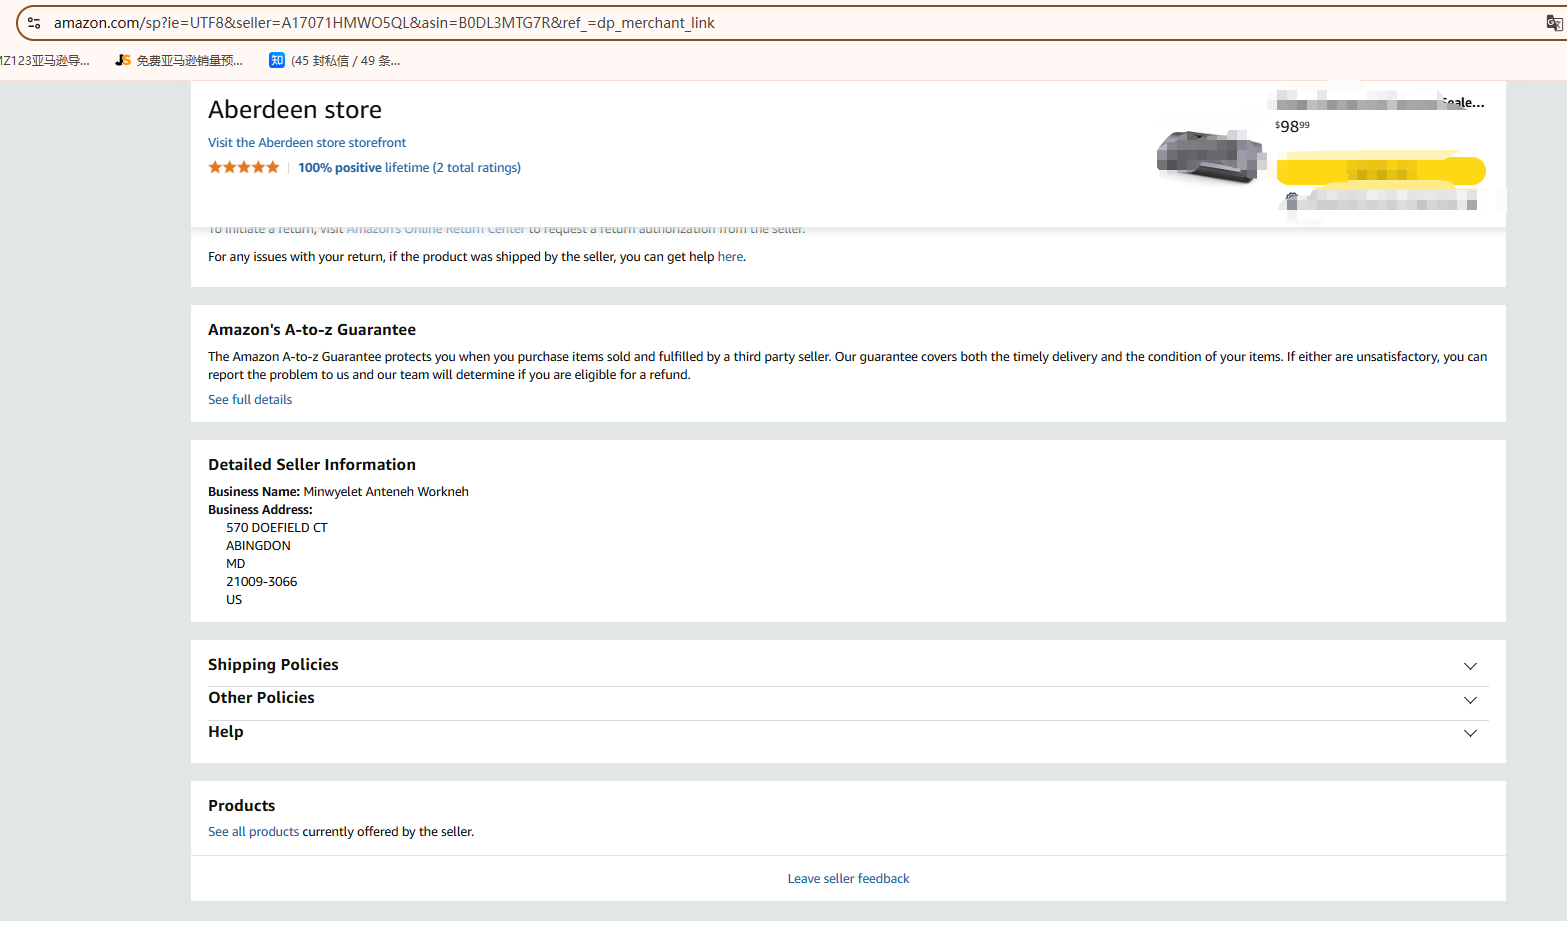Click 'Leave seller feedback' link
This screenshot has height=935, width=1567.
click(848, 879)
